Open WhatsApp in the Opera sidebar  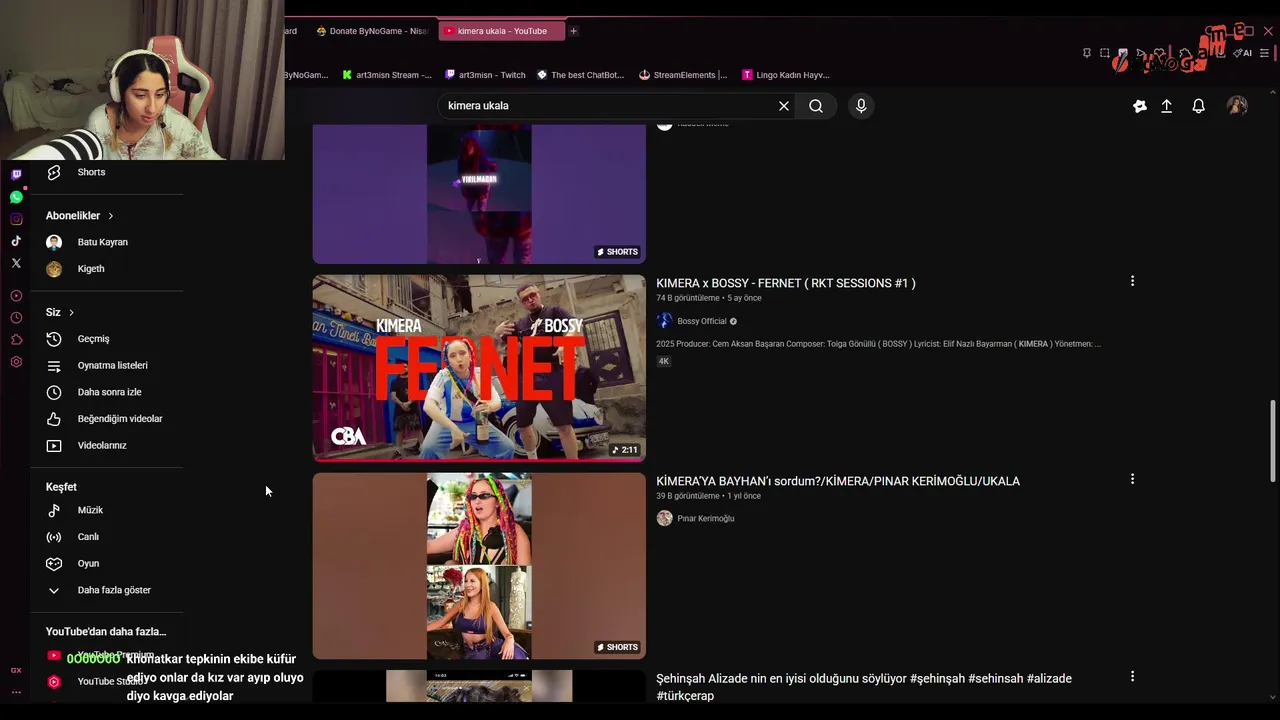click(x=16, y=197)
